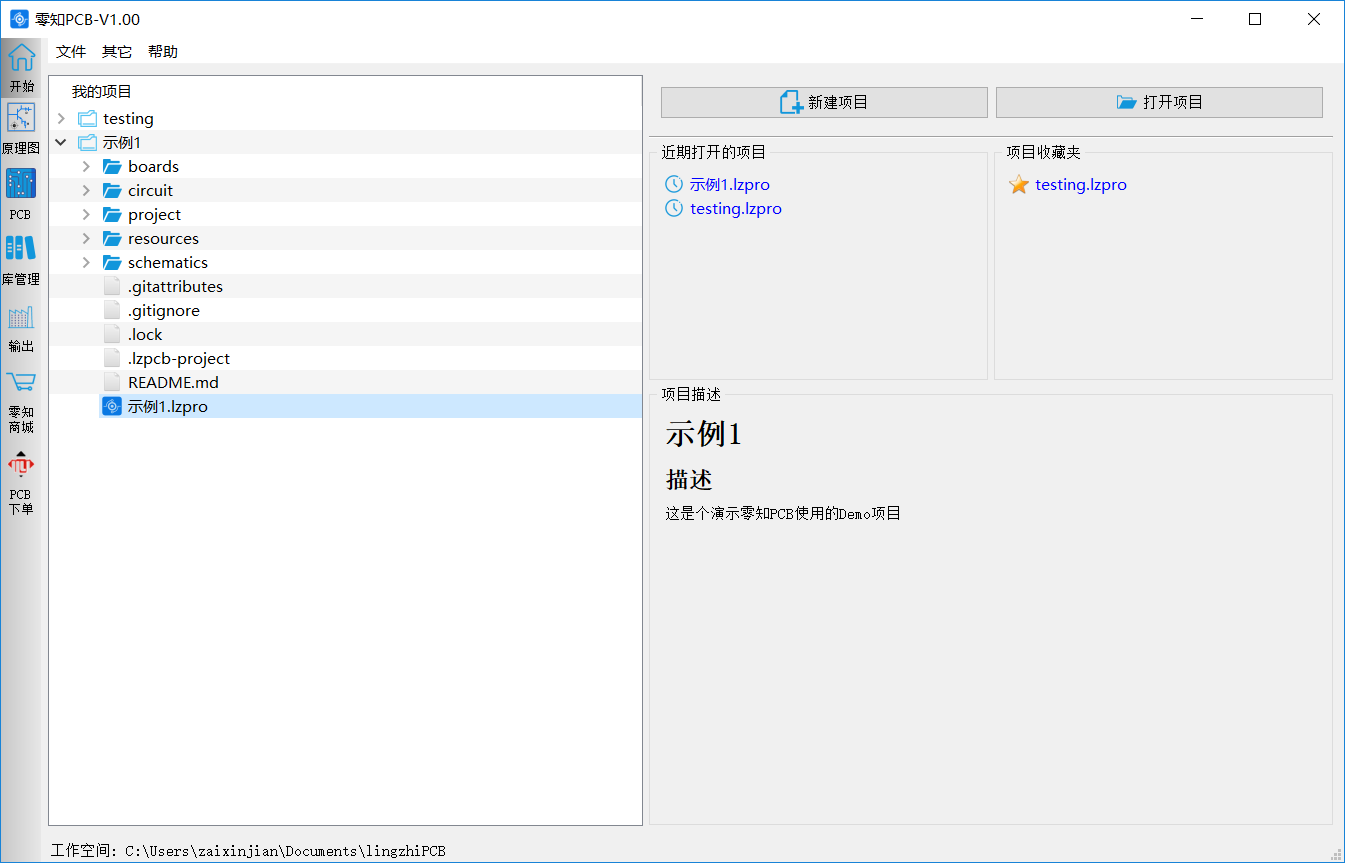Select the 示例1.lzpro file name in tree
The width and height of the screenshot is (1345, 863).
168,406
